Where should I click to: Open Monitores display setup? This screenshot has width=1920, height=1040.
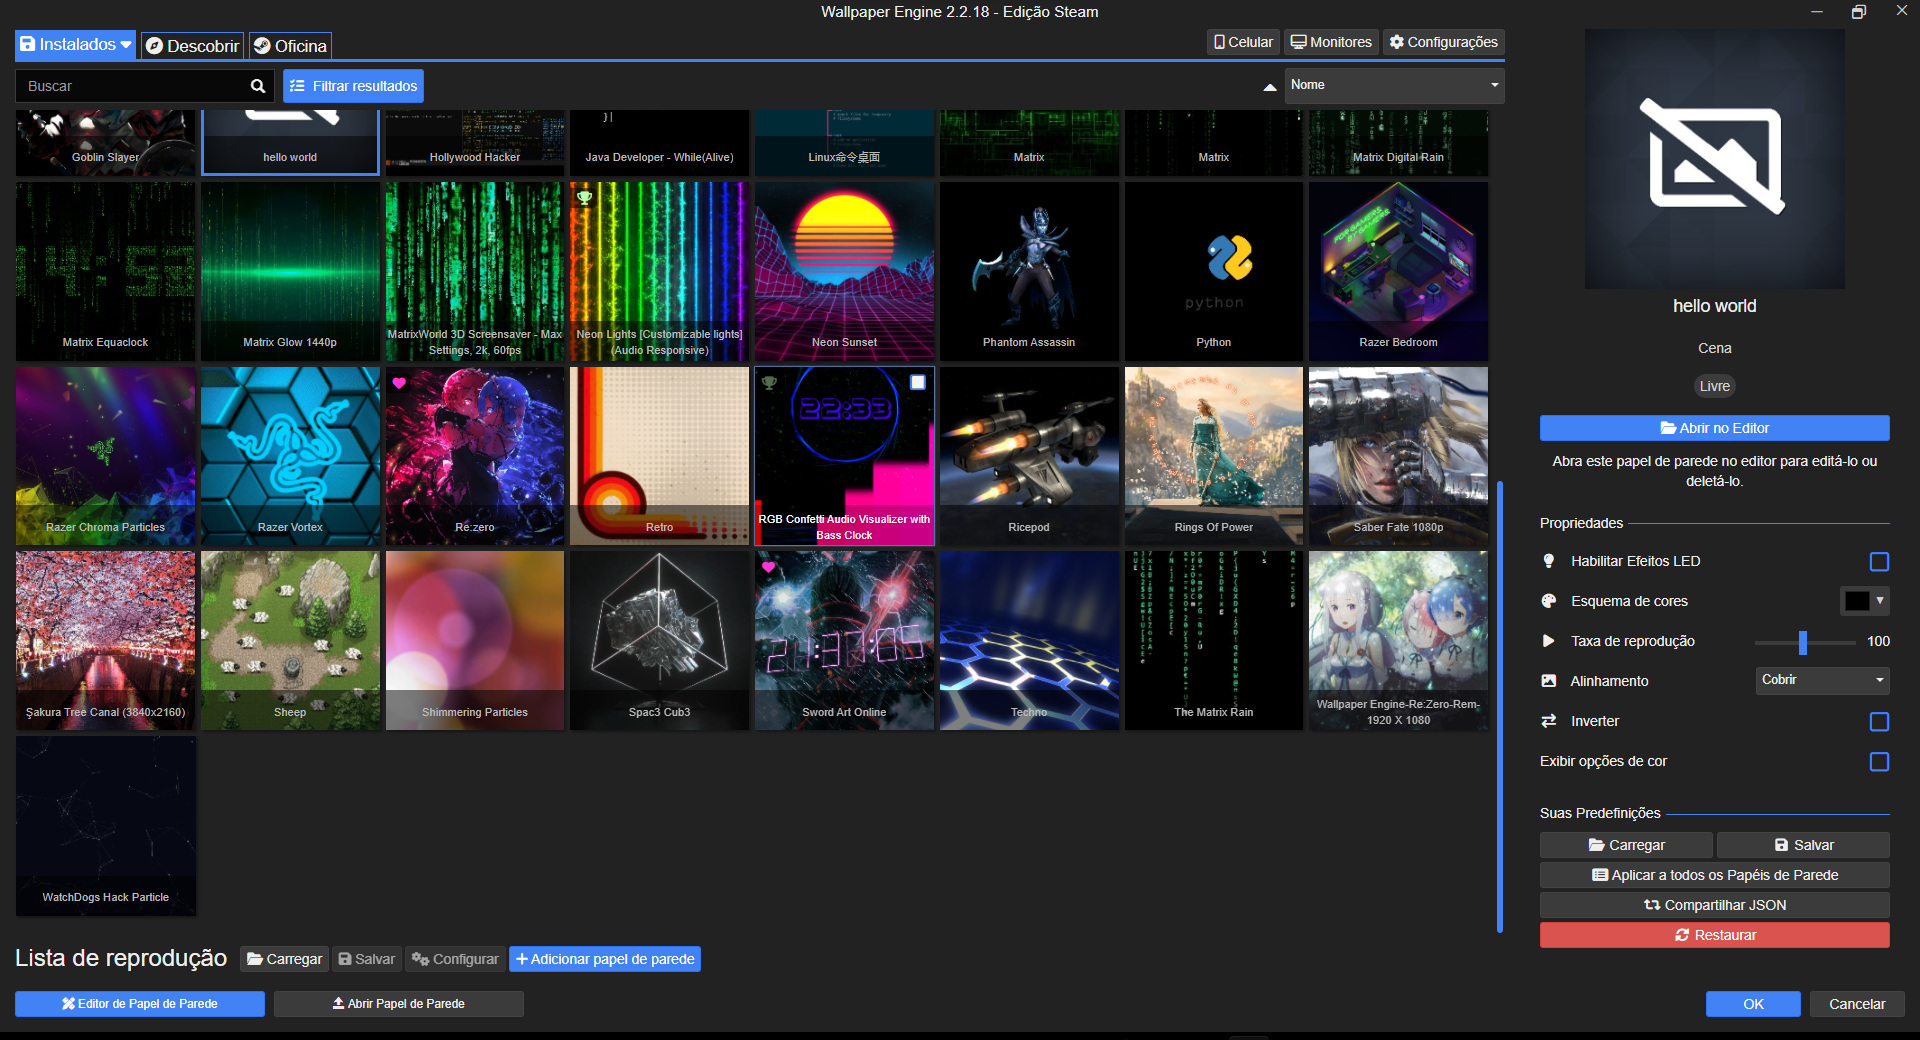(x=1330, y=42)
